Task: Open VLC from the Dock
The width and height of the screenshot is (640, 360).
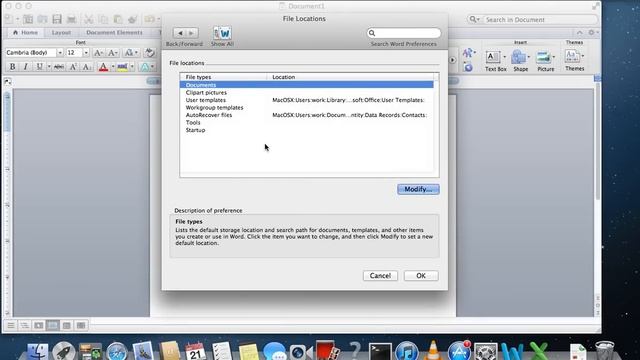Action: 433,351
